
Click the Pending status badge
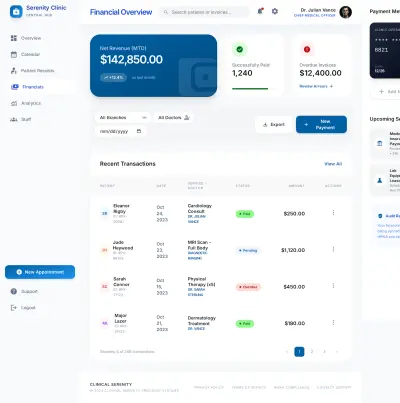[248, 250]
